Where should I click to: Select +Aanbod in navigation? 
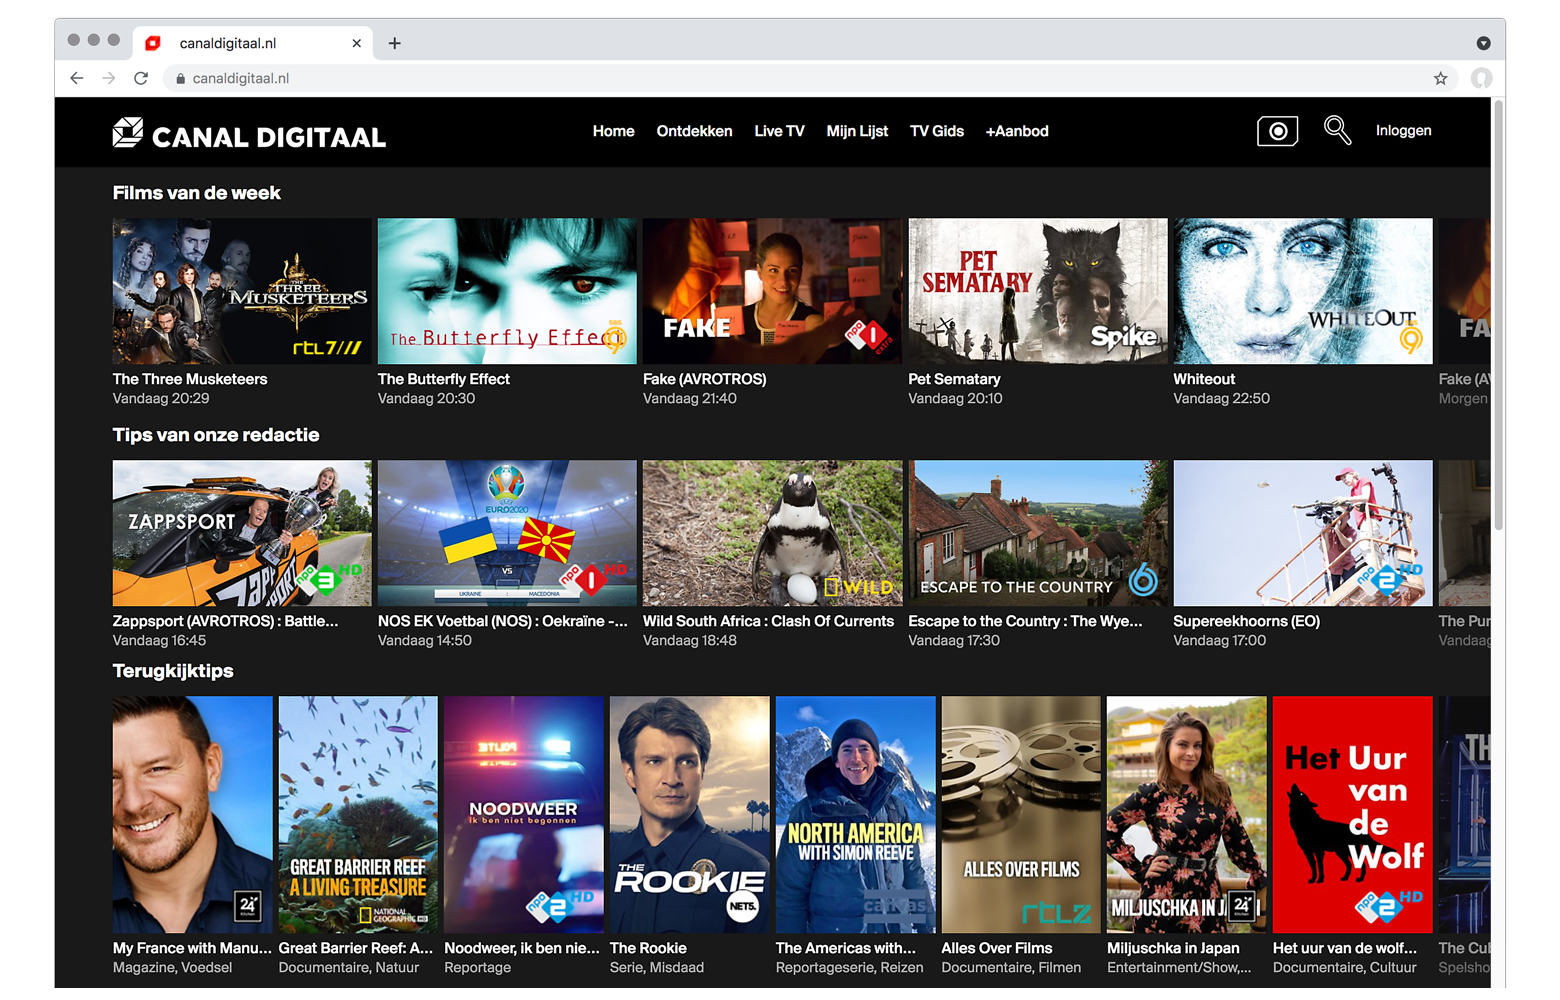[1017, 131]
